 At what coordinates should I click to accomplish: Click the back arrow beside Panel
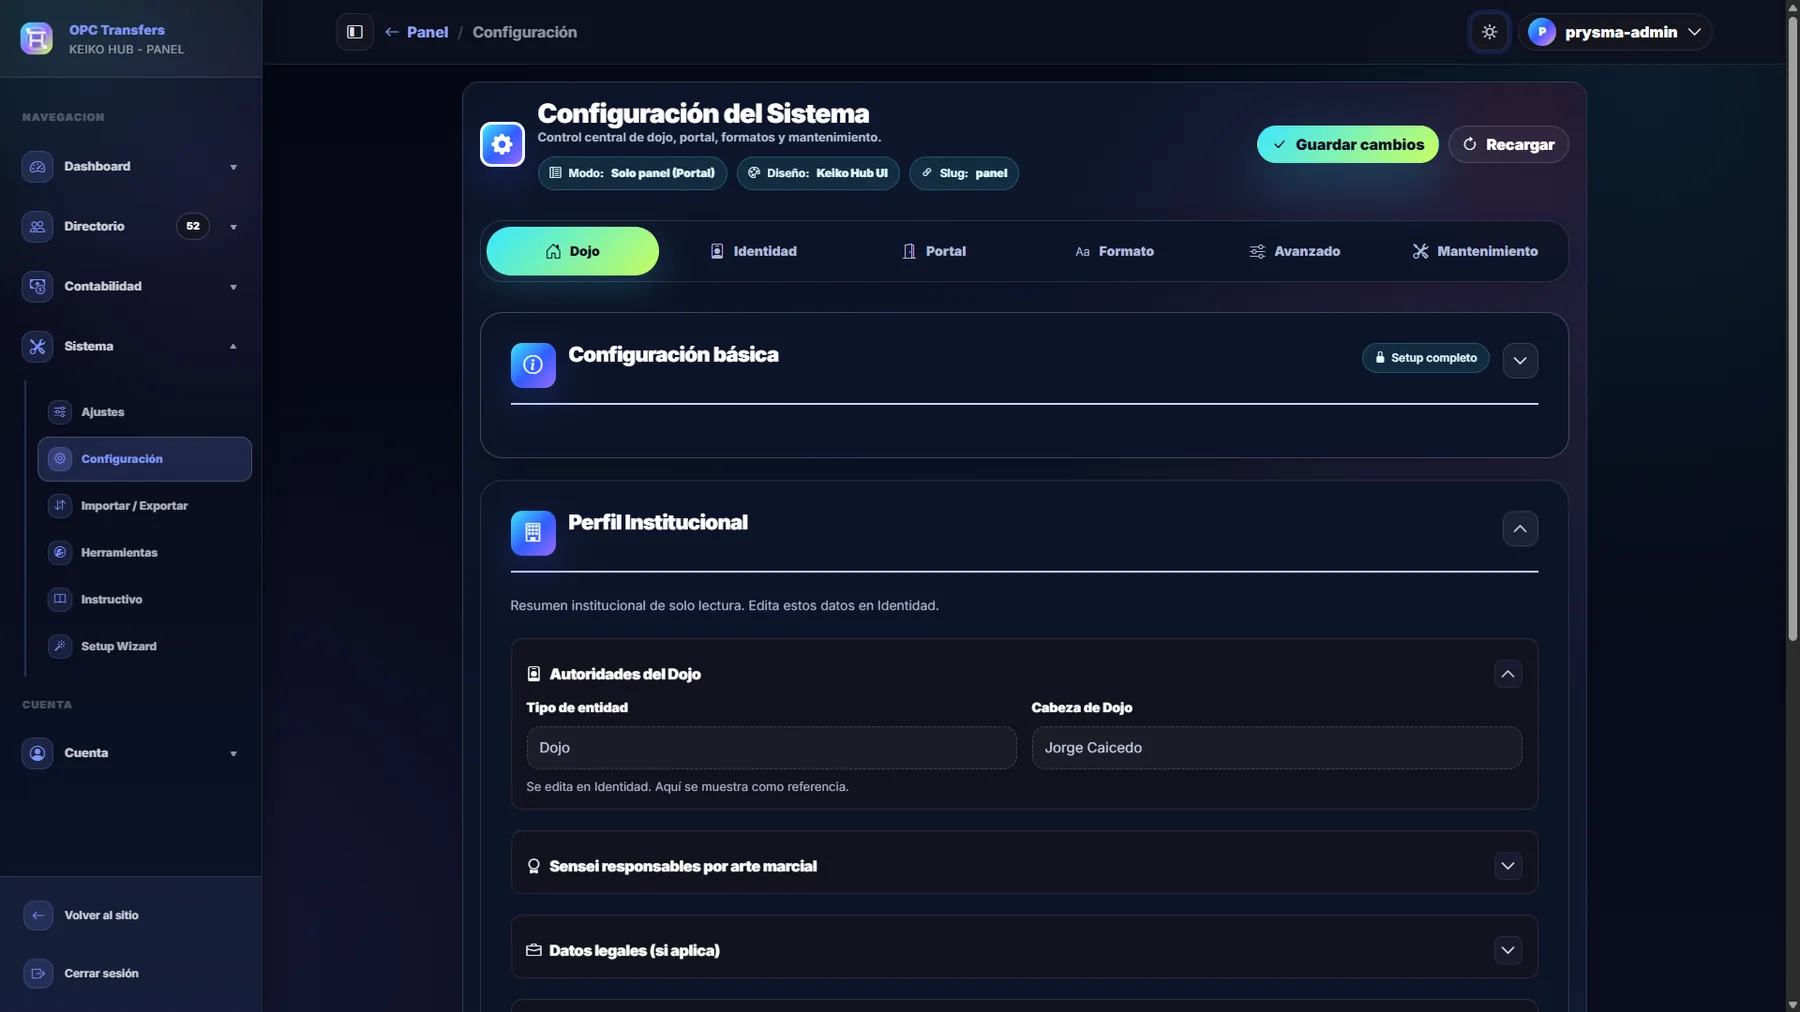[x=392, y=32]
